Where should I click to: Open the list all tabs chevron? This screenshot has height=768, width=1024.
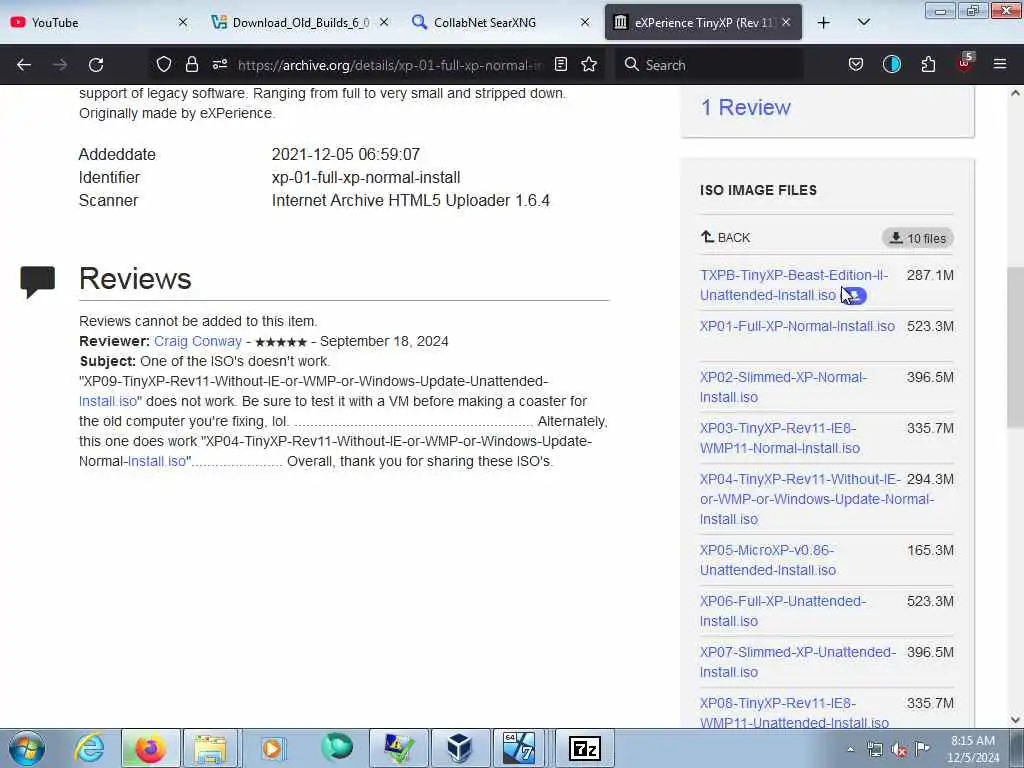tap(863, 22)
